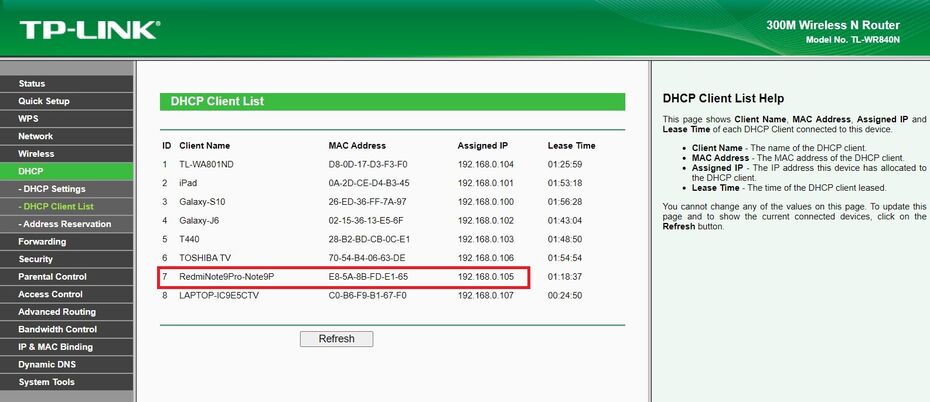
Task: Click MAC address 28-B2-BD-CB-0C-E1
Action: tap(369, 239)
